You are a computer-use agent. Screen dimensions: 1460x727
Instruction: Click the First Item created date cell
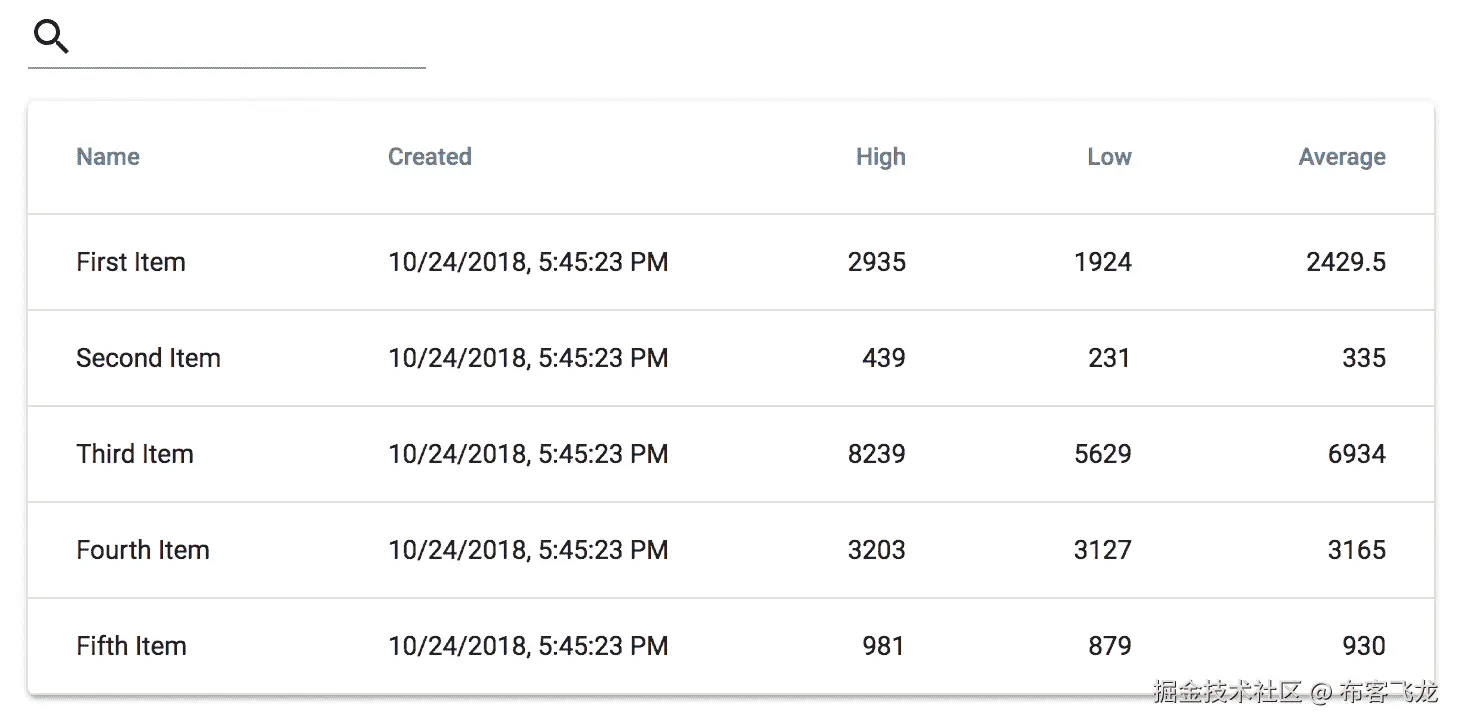point(528,262)
